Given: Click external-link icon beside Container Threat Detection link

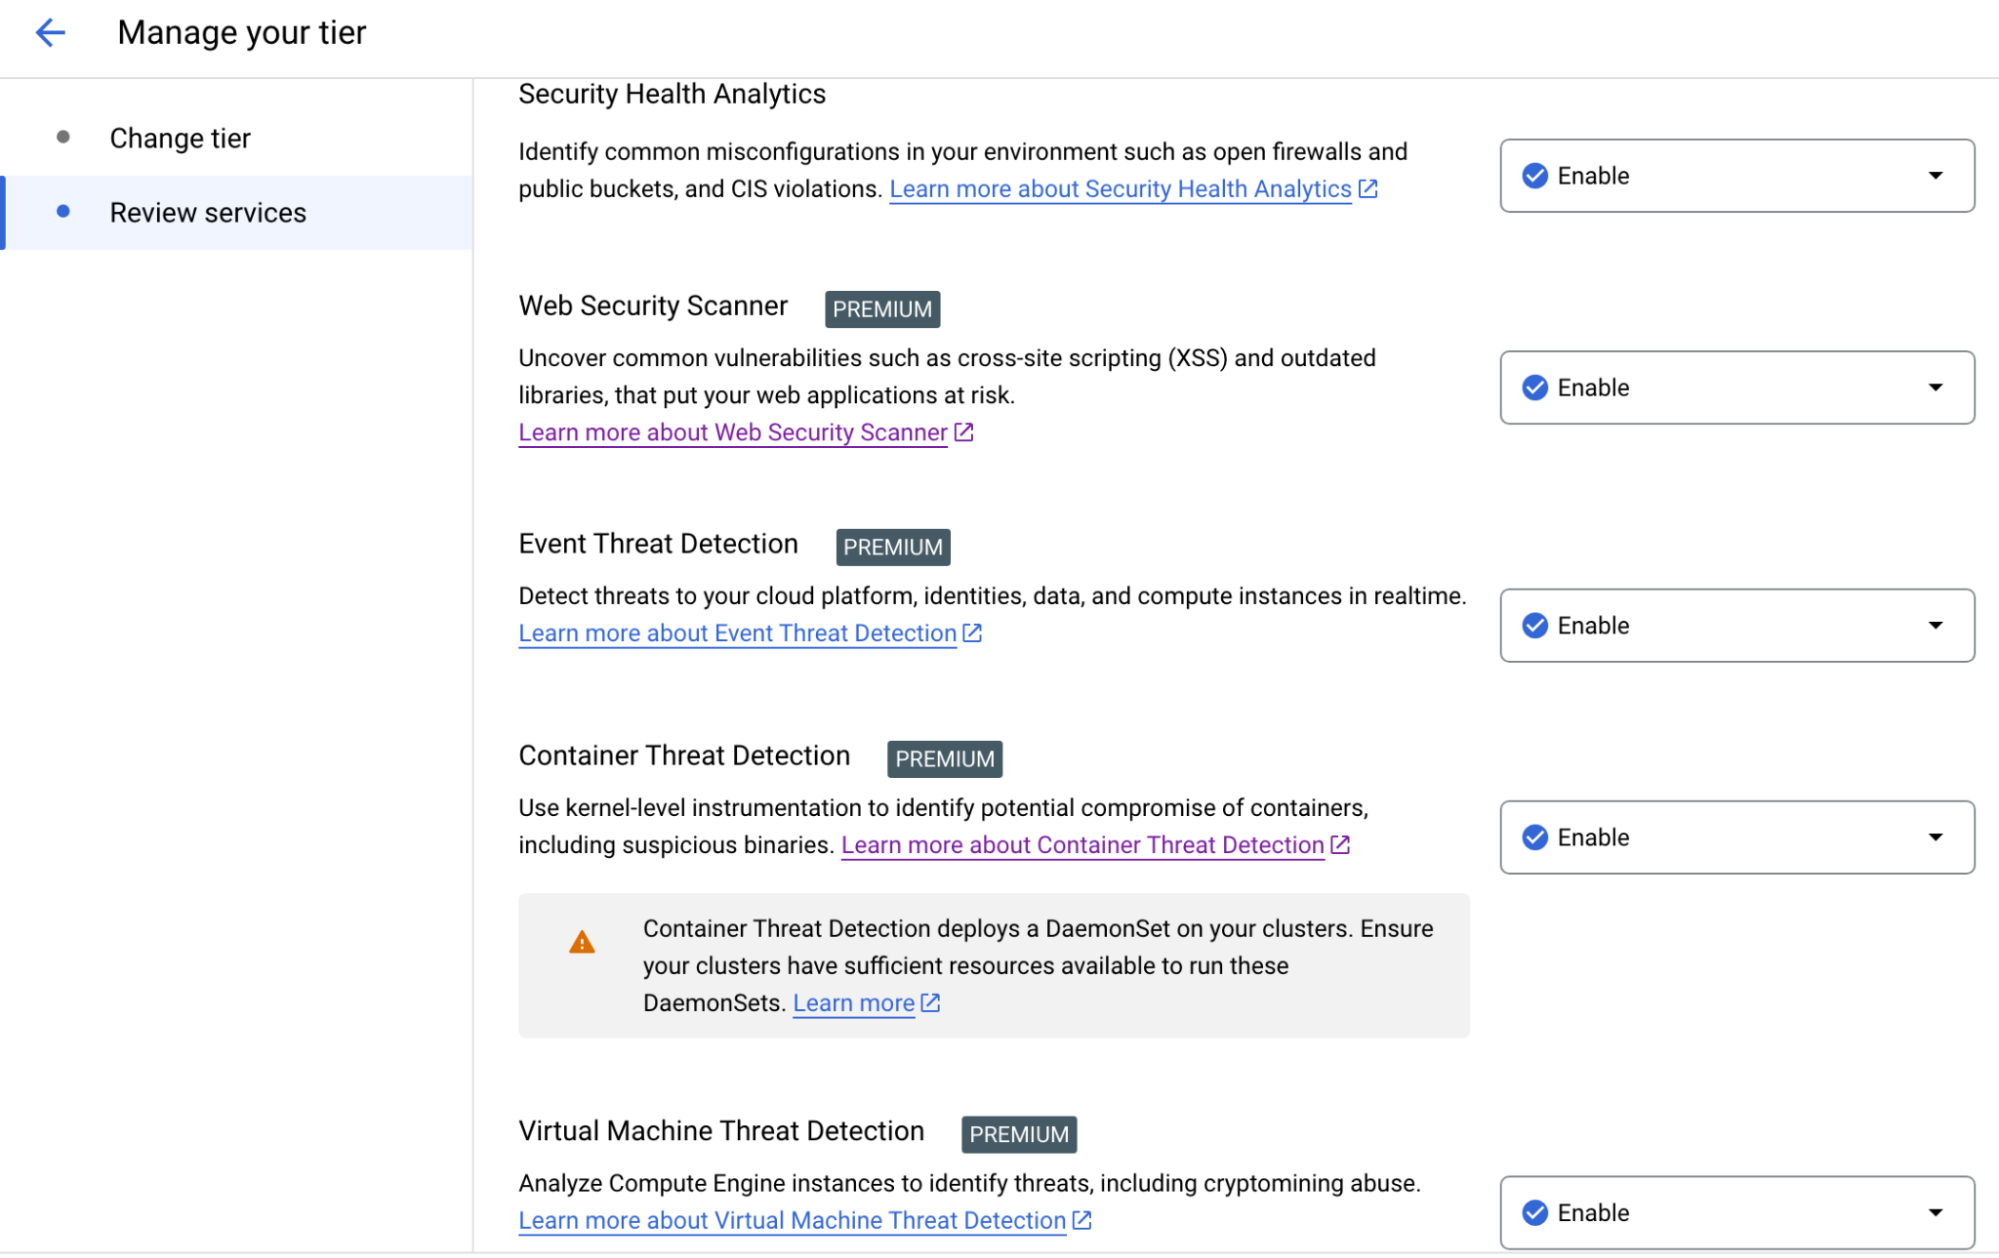Looking at the screenshot, I should (x=1340, y=845).
